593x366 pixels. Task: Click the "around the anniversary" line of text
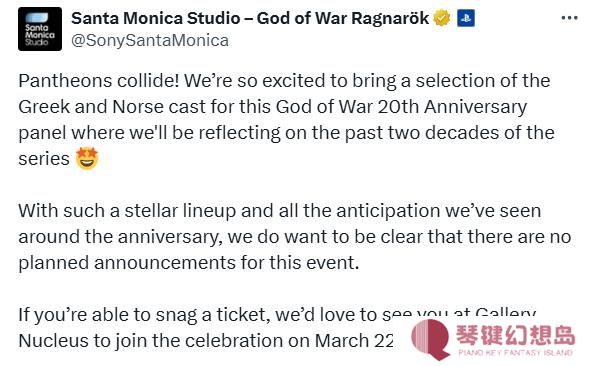tap(121, 237)
